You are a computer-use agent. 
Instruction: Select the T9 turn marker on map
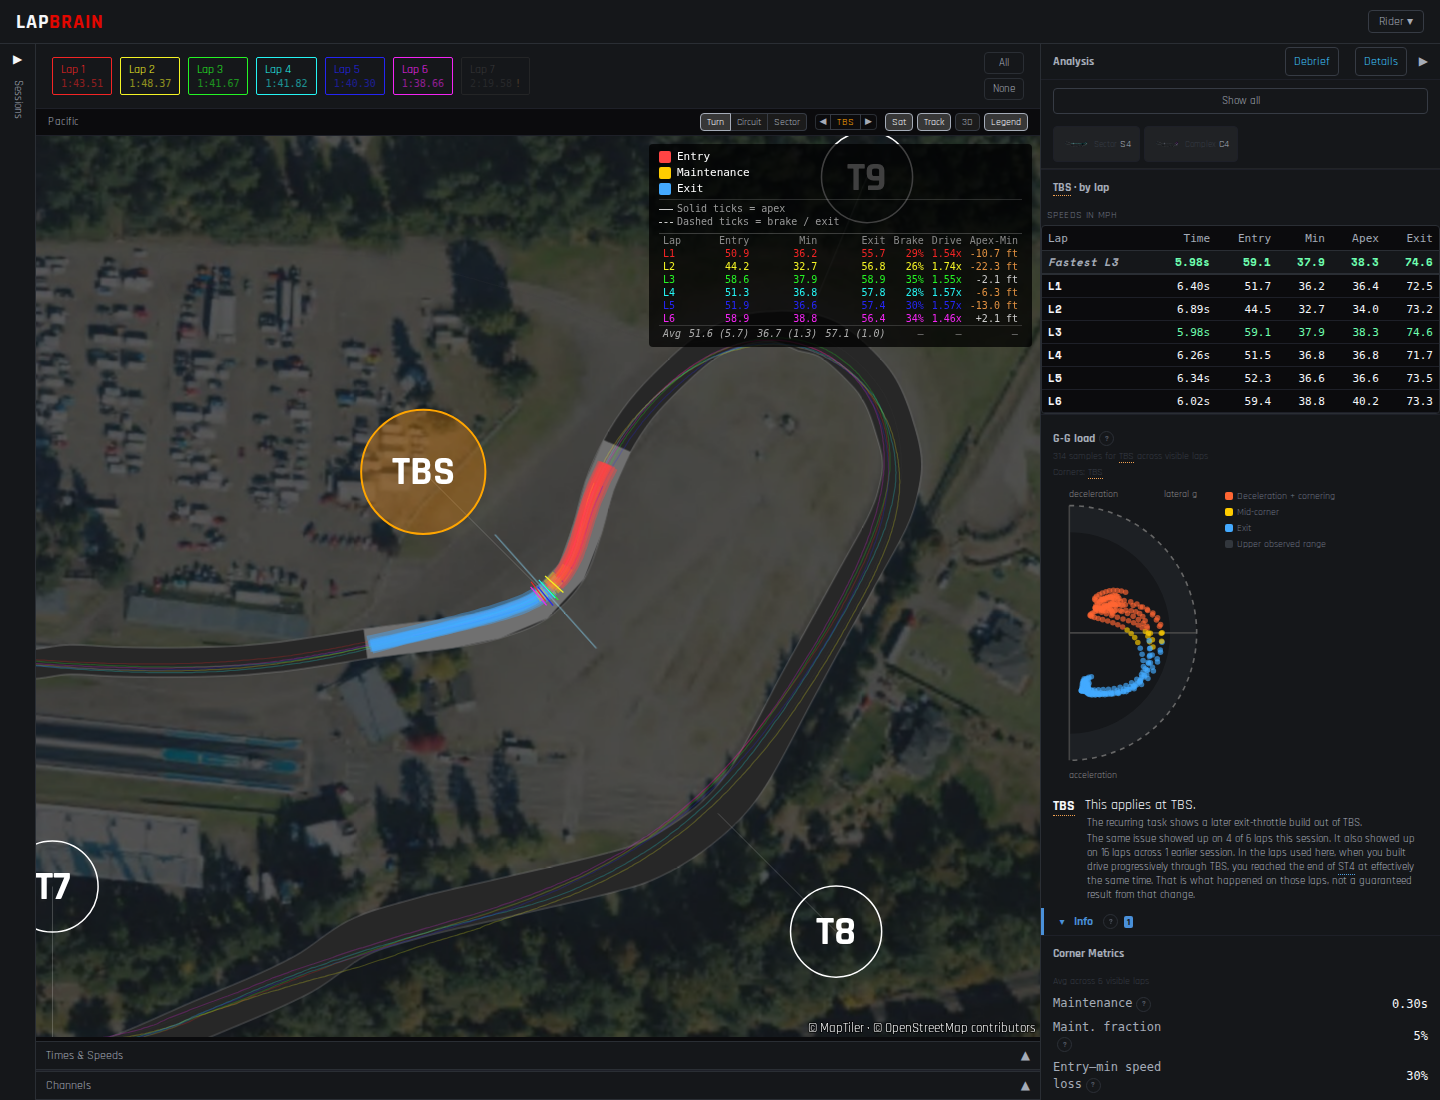866,177
